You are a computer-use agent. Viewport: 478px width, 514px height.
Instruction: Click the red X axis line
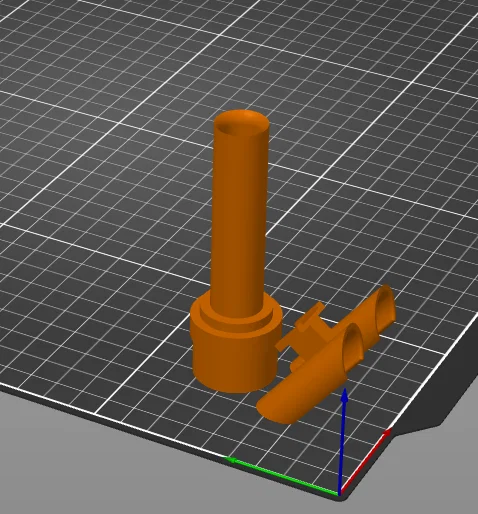(365, 461)
